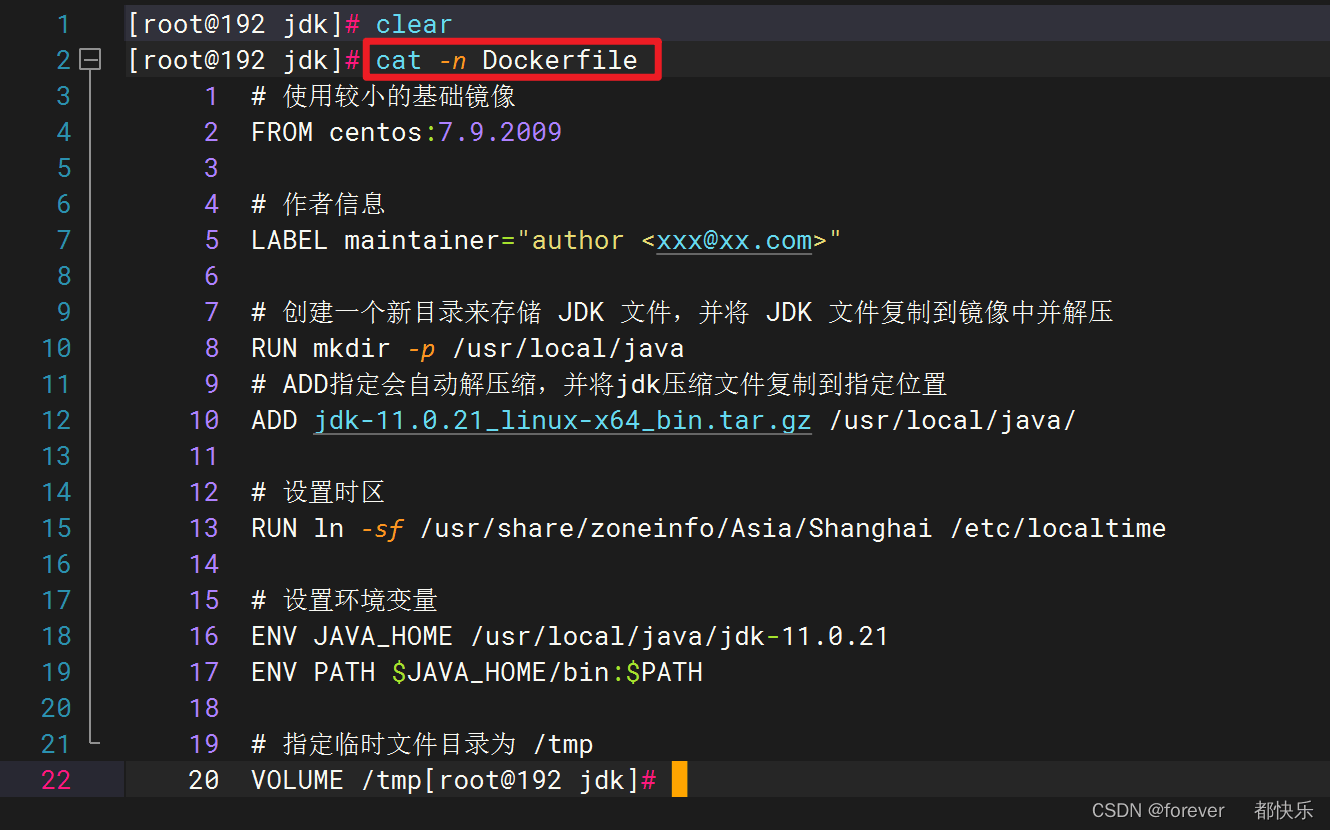The image size is (1330, 830).
Task: Click gutter line number 22
Action: point(56,780)
